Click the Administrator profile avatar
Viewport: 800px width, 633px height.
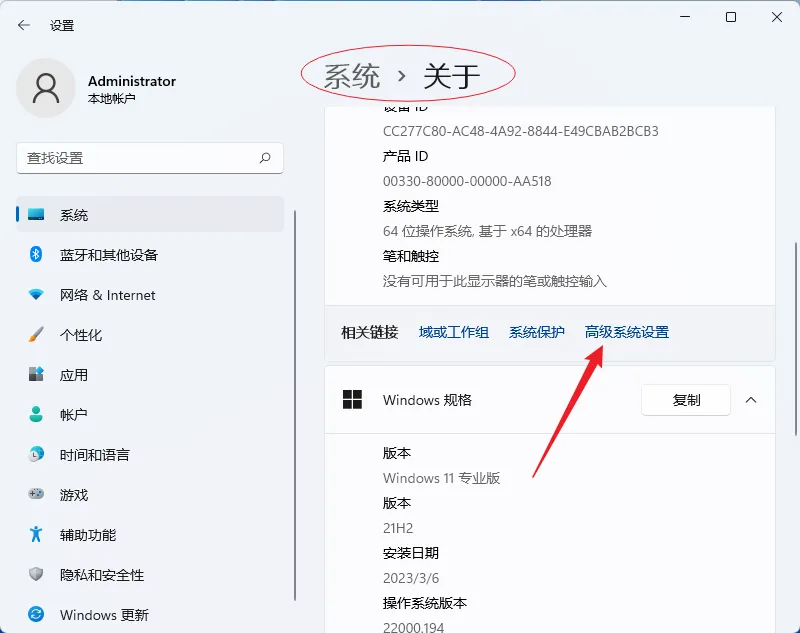point(46,88)
